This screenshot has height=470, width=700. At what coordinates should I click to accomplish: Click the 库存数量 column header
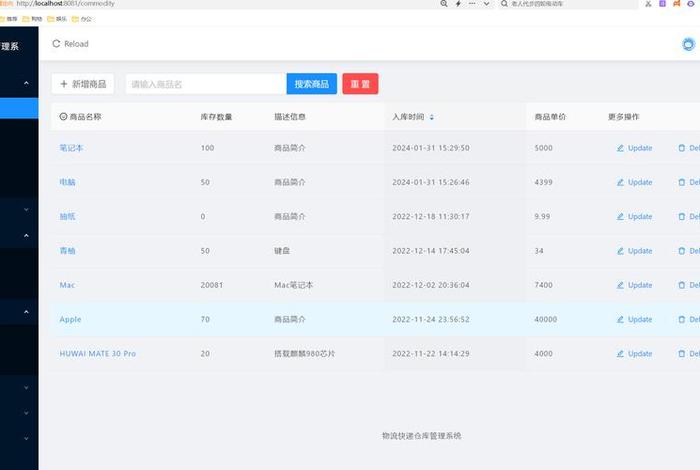coord(216,117)
